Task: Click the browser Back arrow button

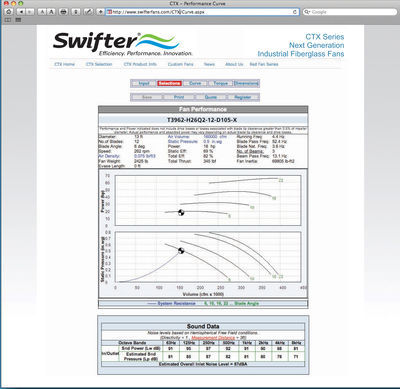Action: click(x=21, y=12)
